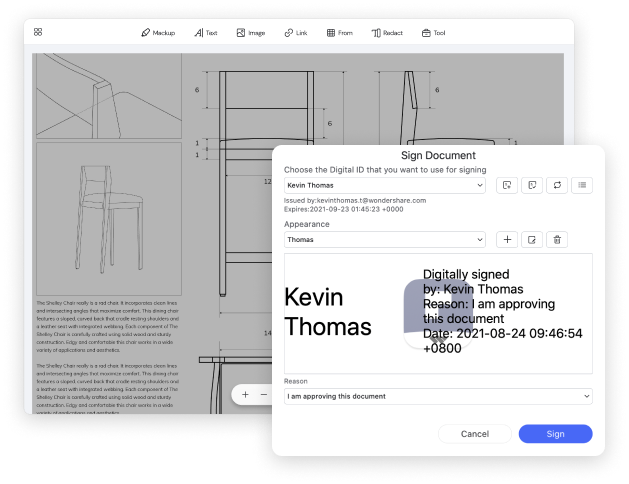Open the Tool menu in the toolbar
This screenshot has height=484, width=629.
434,33
